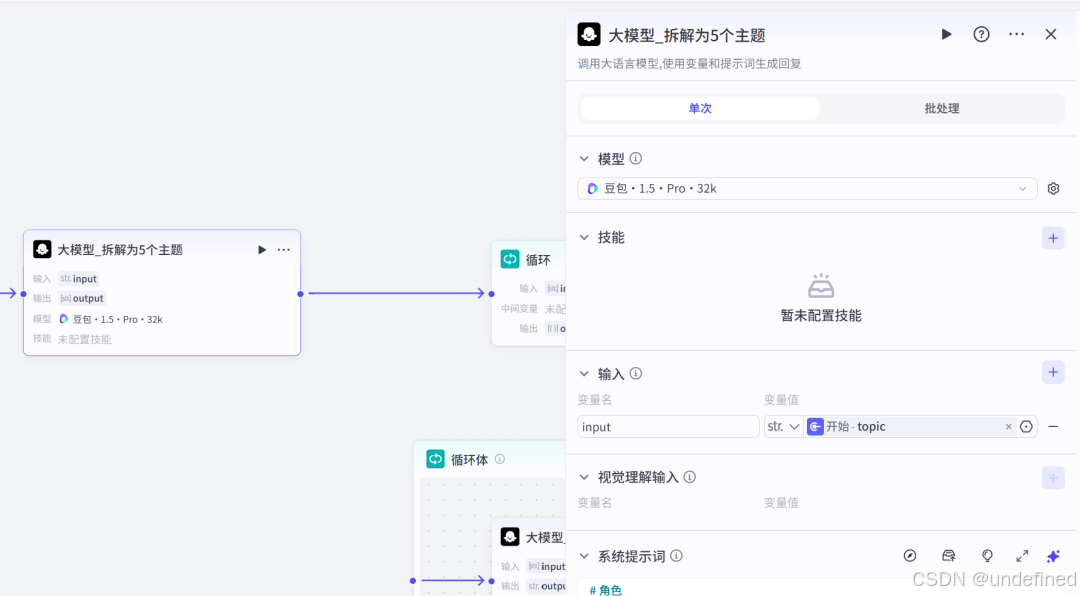Image resolution: width=1080 pixels, height=596 pixels.
Task: Show info tooltip next to 系统提示词
Action: coord(676,556)
